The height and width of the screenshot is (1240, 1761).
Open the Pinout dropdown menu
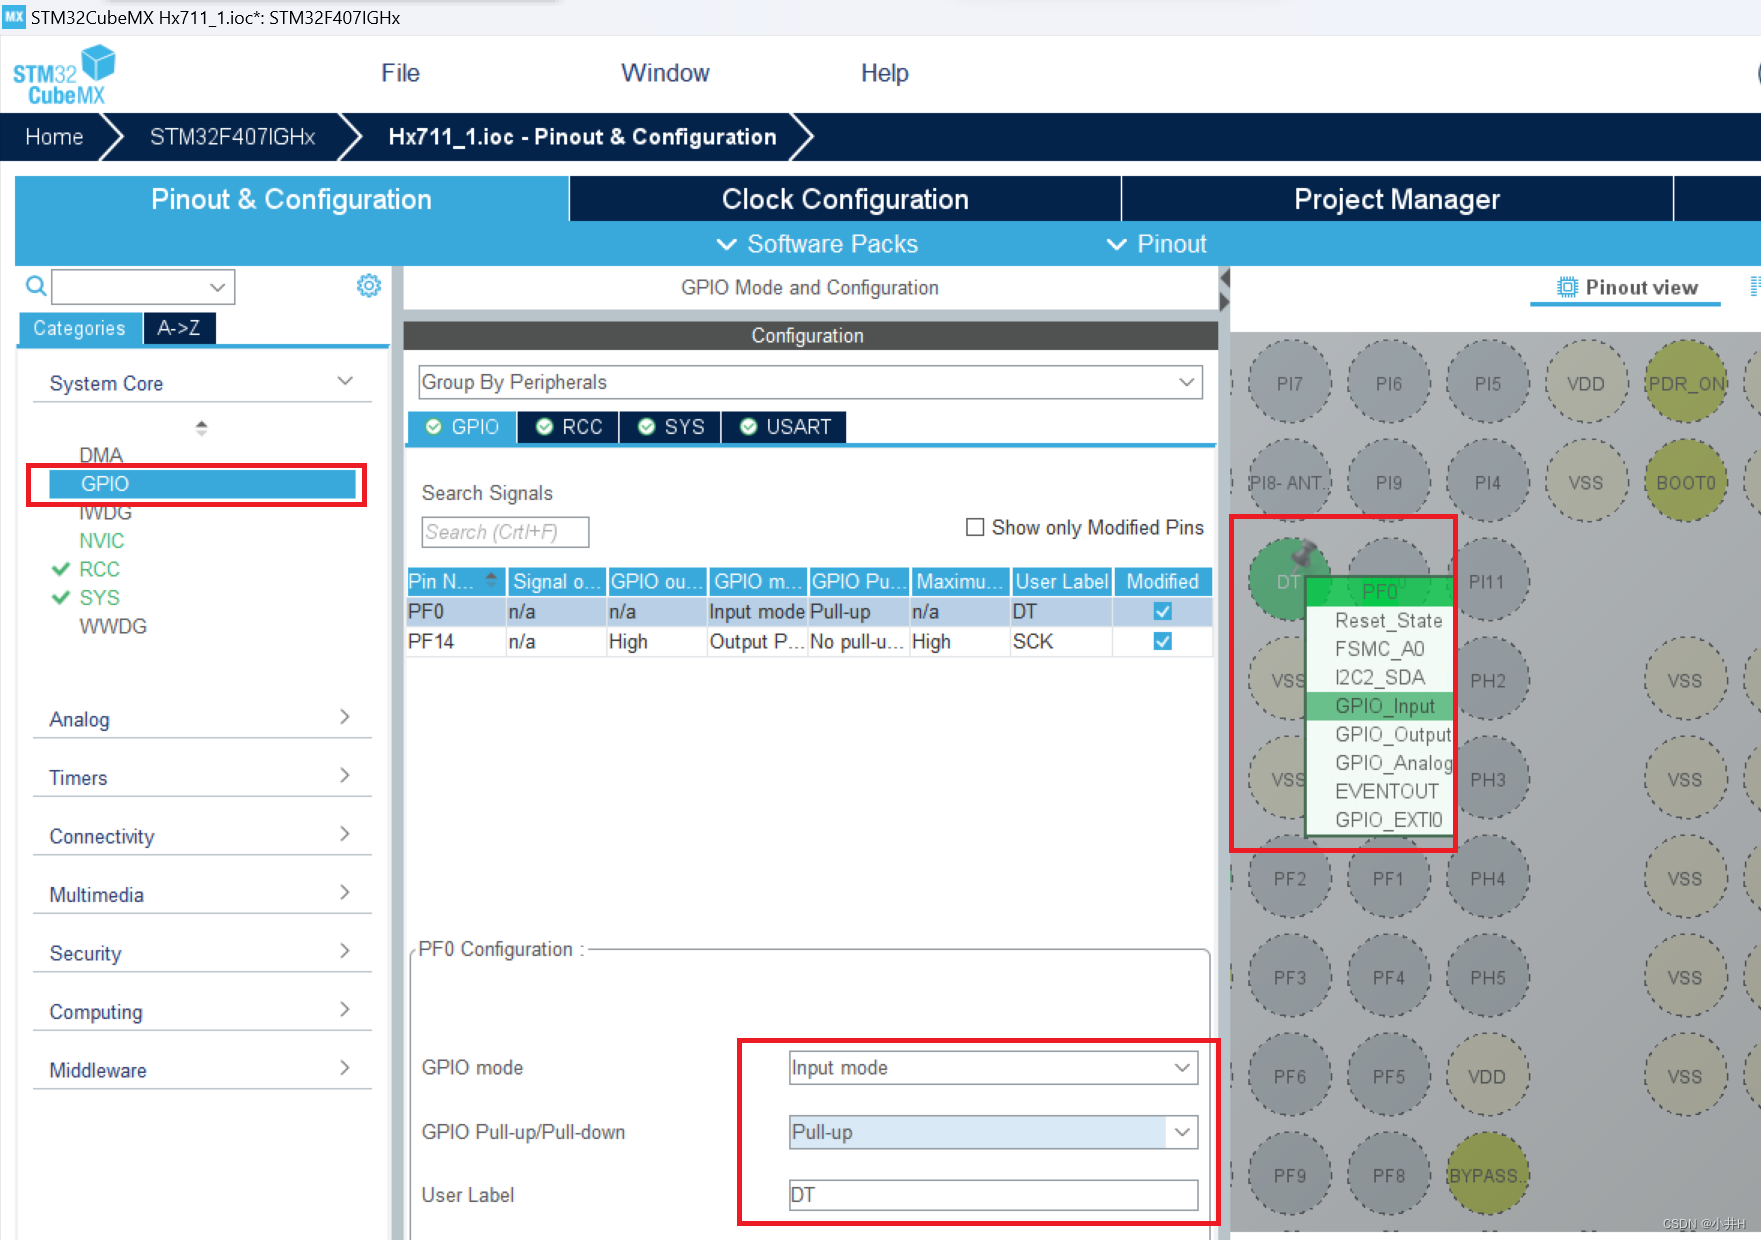[x=1157, y=244]
